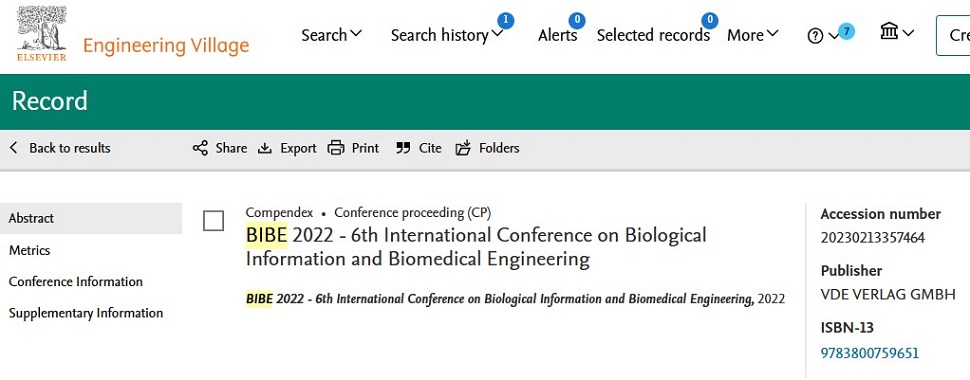The image size is (970, 380).
Task: Click the accession number 20230213357464
Action: pyautogui.click(x=873, y=238)
